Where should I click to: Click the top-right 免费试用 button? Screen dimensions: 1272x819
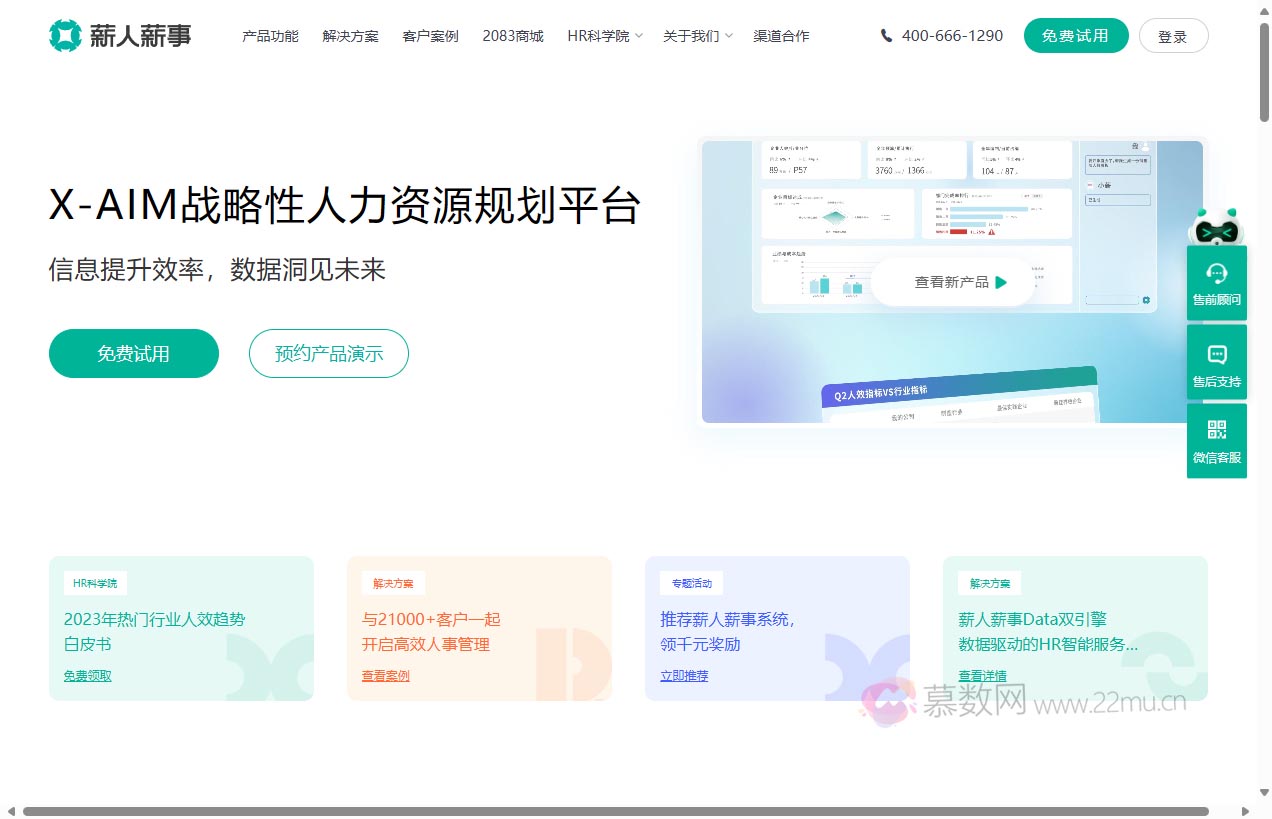point(1075,36)
